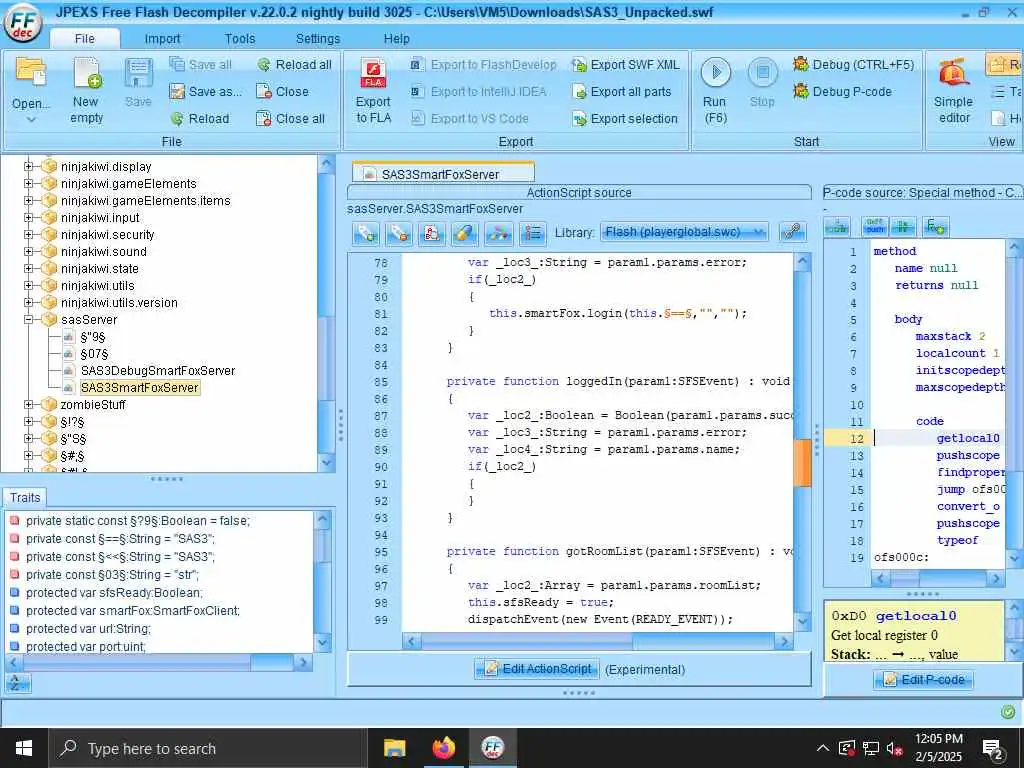Click the Run (F6) play icon
This screenshot has width=1024, height=768.
click(x=716, y=72)
